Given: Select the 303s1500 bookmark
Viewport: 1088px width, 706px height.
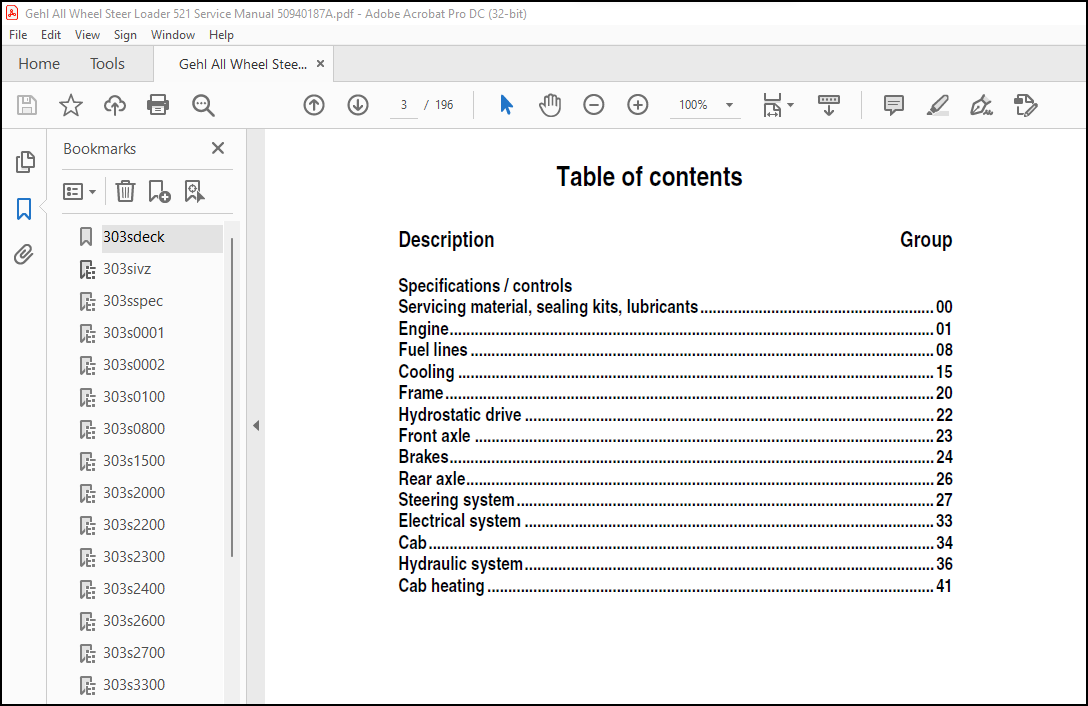Looking at the screenshot, I should (x=134, y=460).
